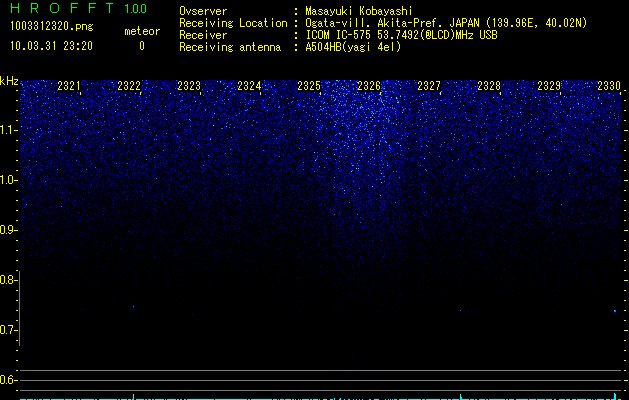The width and height of the screenshot is (629, 400).
Task: Click the 0.9 kHz axis label
Action: pyautogui.click(x=7, y=230)
